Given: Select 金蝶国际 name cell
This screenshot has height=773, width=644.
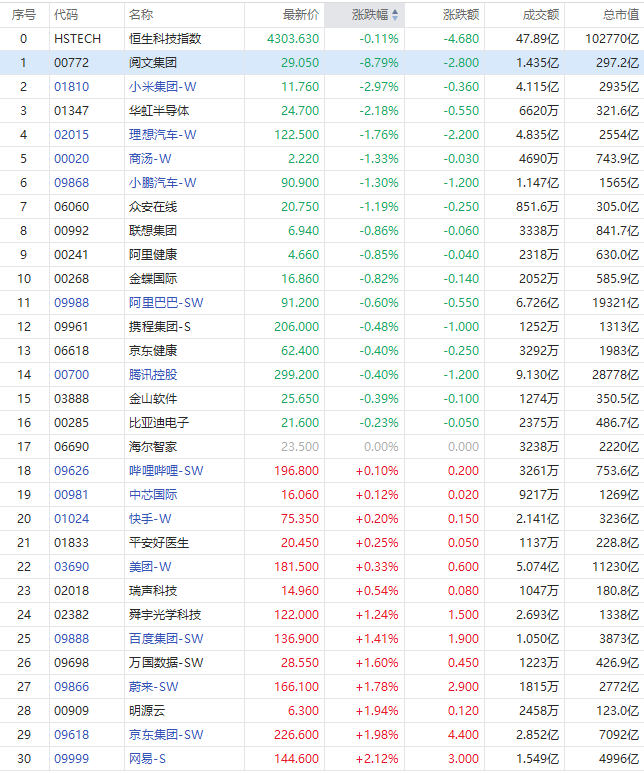Looking at the screenshot, I should pyautogui.click(x=153, y=279).
